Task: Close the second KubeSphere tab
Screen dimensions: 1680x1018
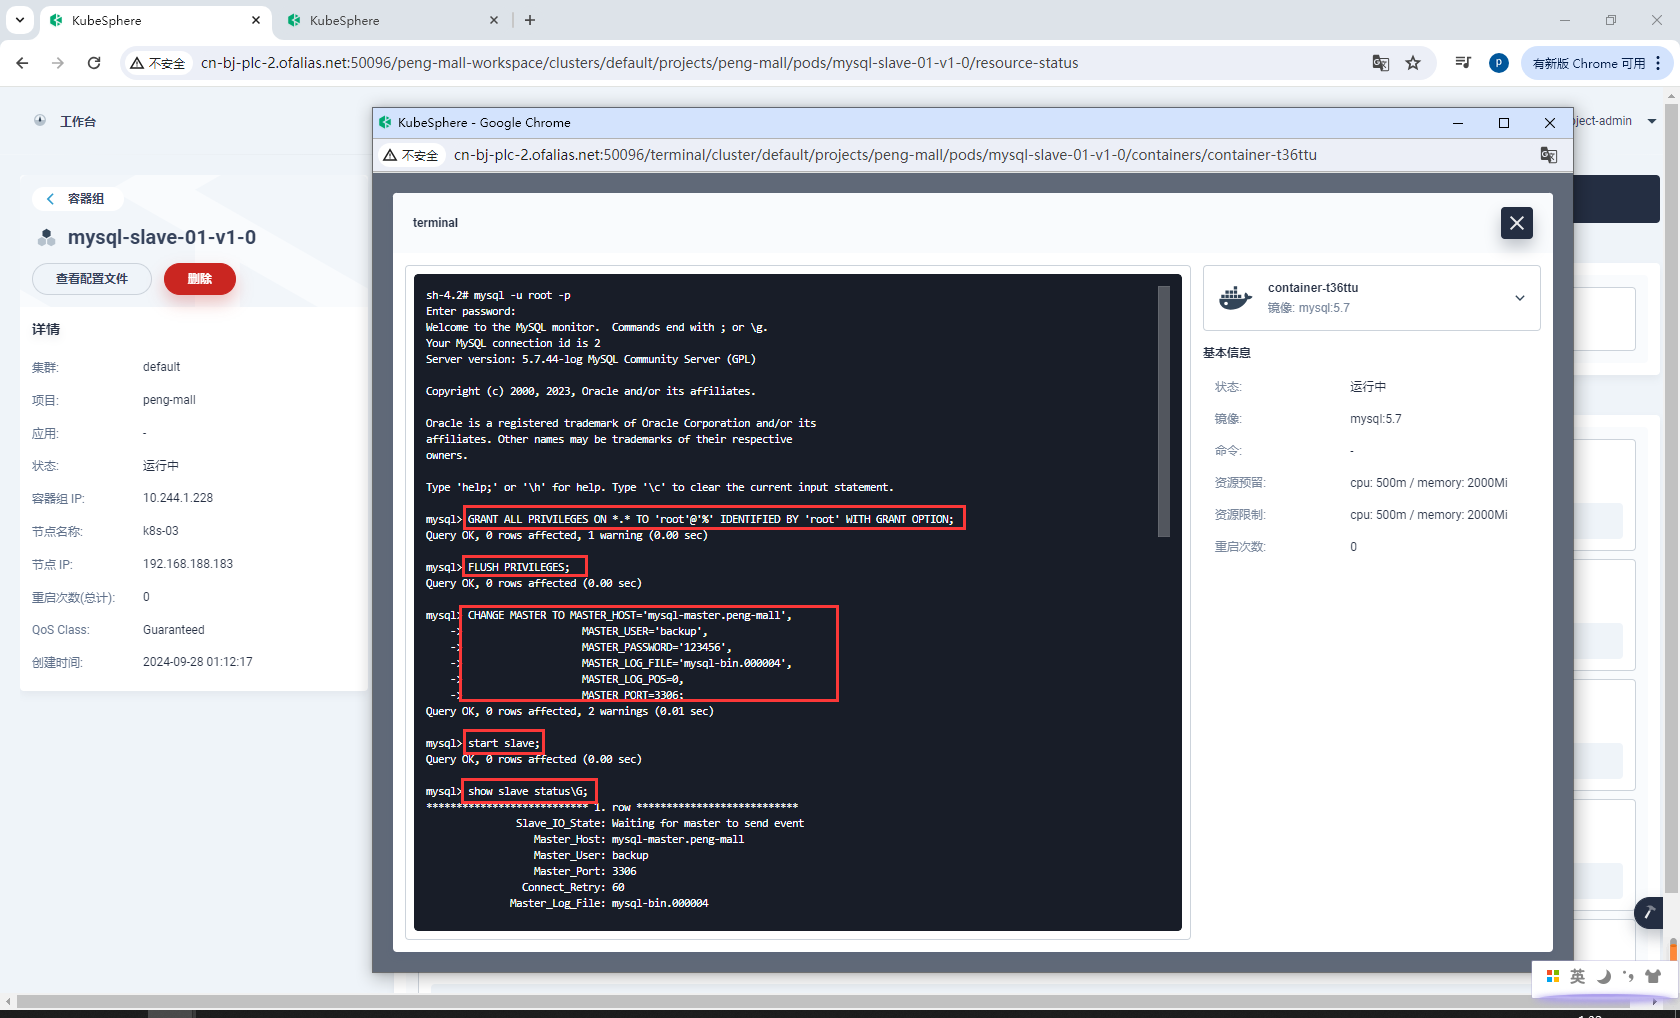Action: 493,20
